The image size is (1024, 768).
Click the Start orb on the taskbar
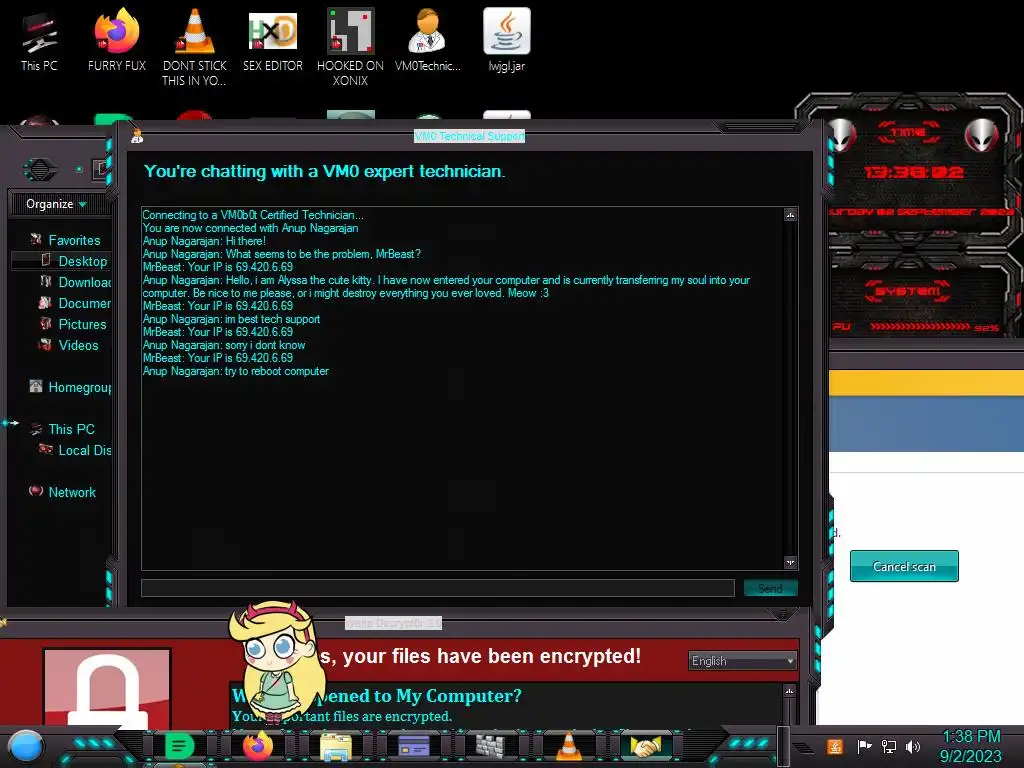click(x=25, y=746)
